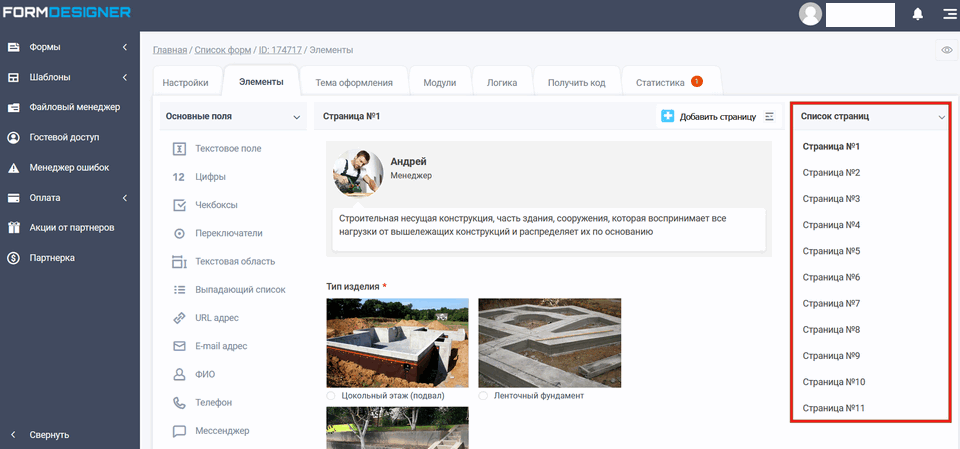Open the Получить код tab
960x449 pixels.
tap(577, 83)
